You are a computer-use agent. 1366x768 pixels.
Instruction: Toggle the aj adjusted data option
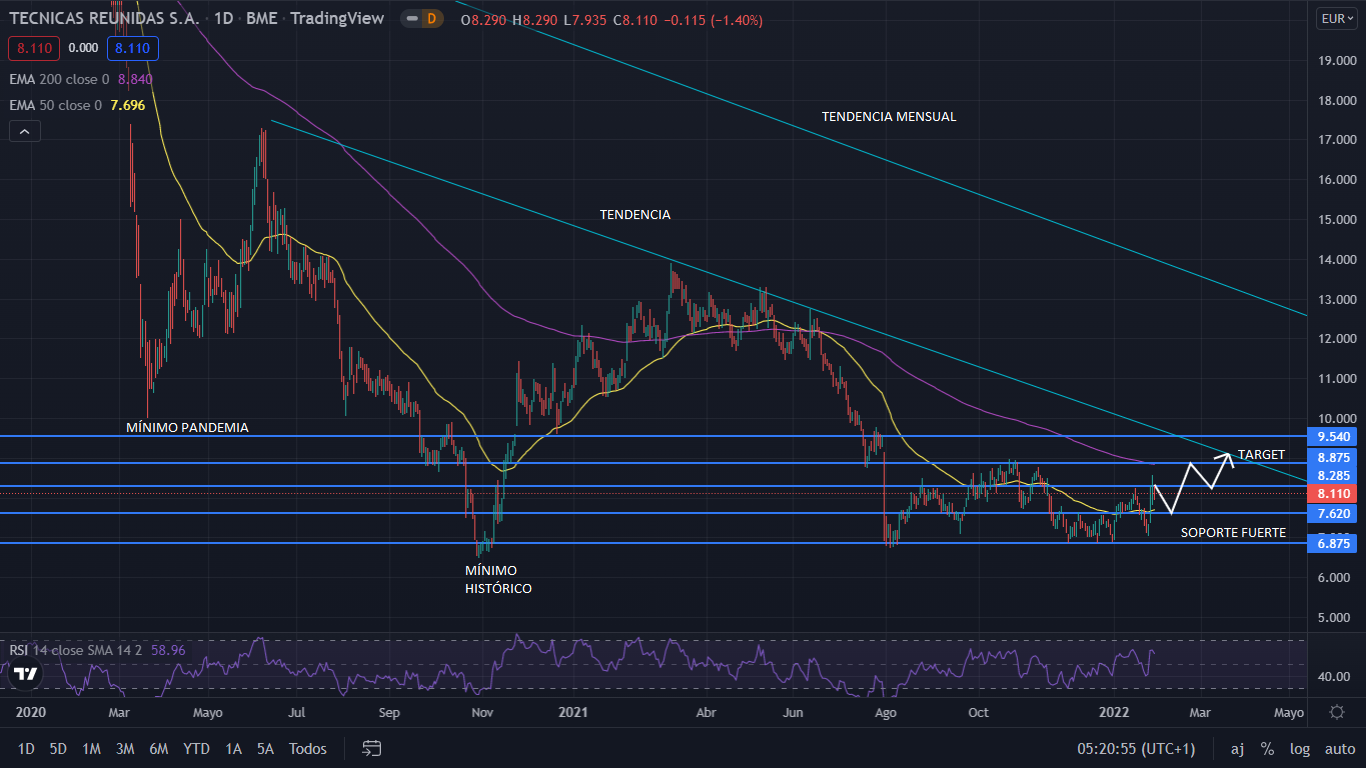pos(1237,748)
